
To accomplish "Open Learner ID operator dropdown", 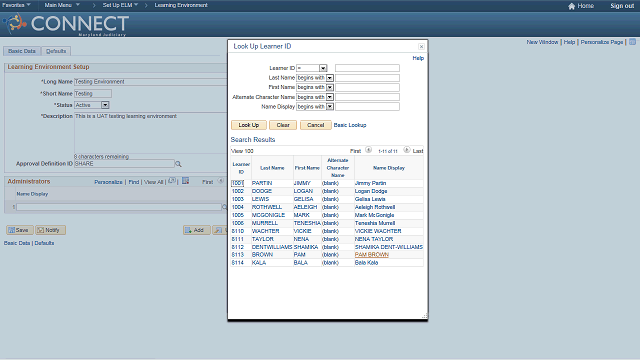I will click(323, 68).
